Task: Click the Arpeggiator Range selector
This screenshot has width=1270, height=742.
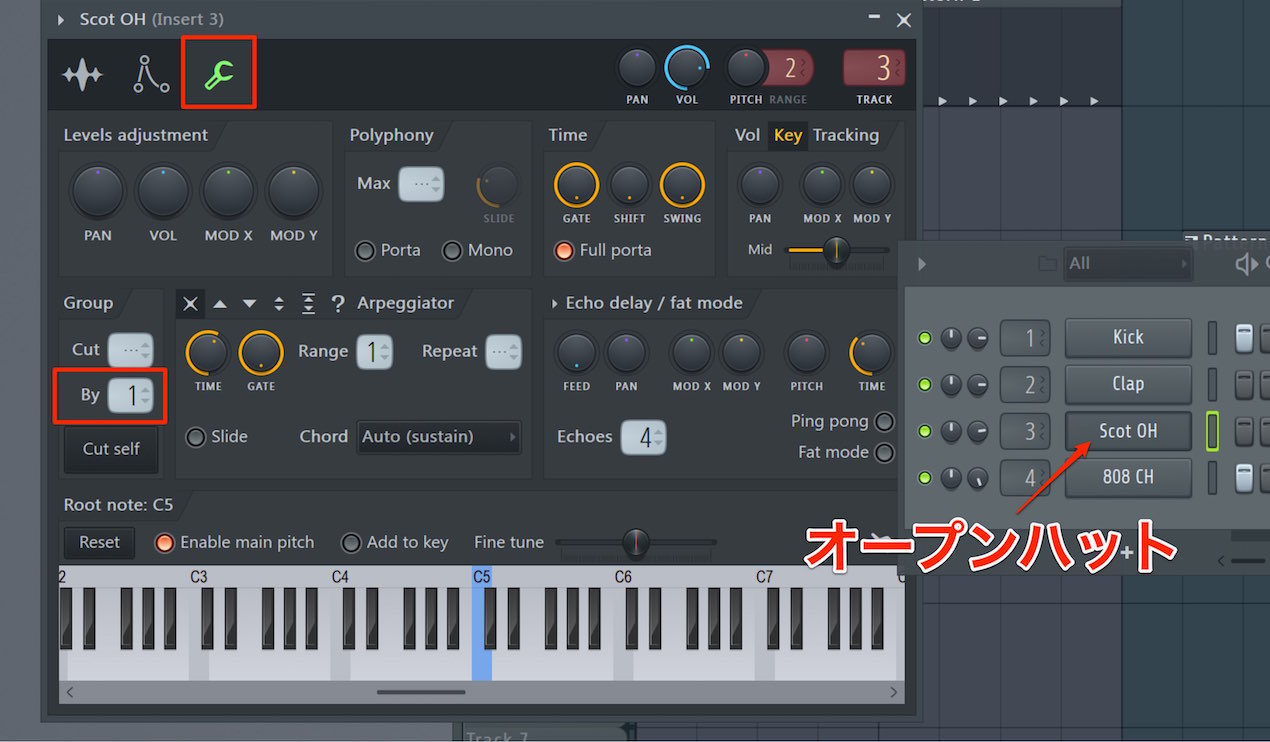Action: tap(375, 351)
